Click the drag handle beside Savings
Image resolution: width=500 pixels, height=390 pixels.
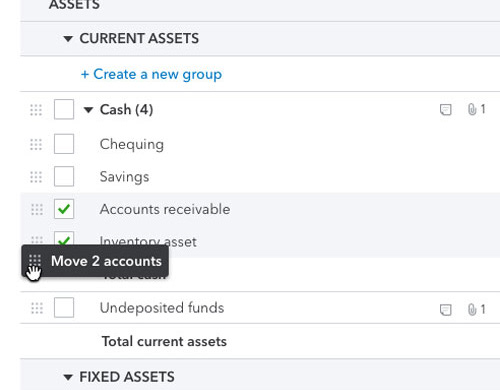click(x=36, y=177)
